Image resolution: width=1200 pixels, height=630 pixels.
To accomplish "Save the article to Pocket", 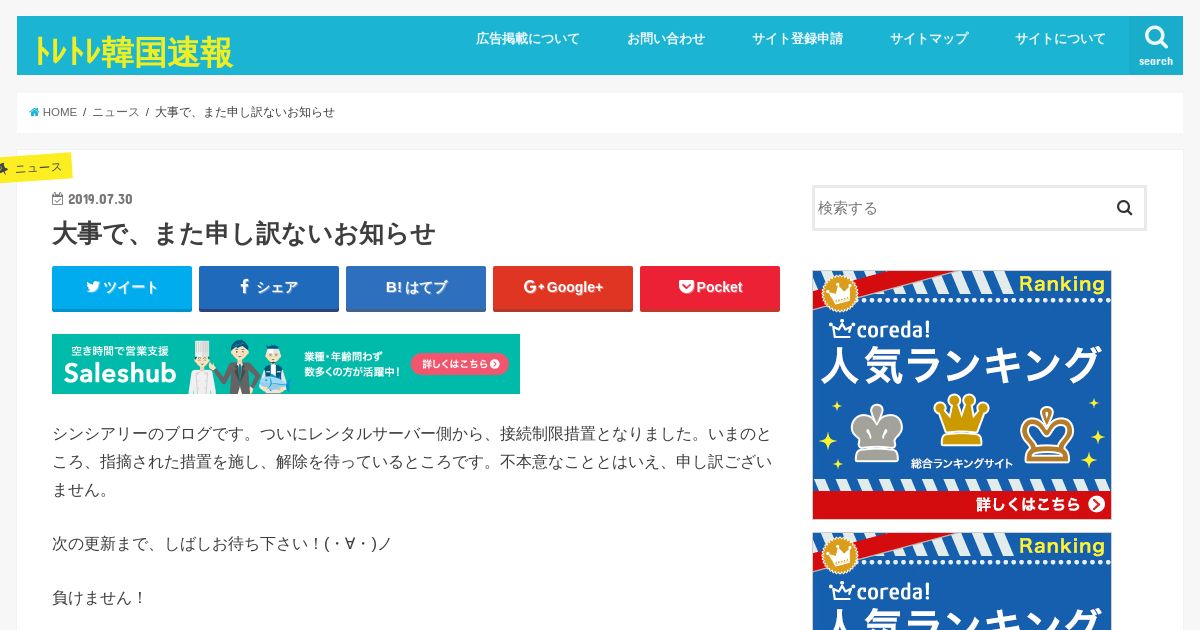I will 710,288.
